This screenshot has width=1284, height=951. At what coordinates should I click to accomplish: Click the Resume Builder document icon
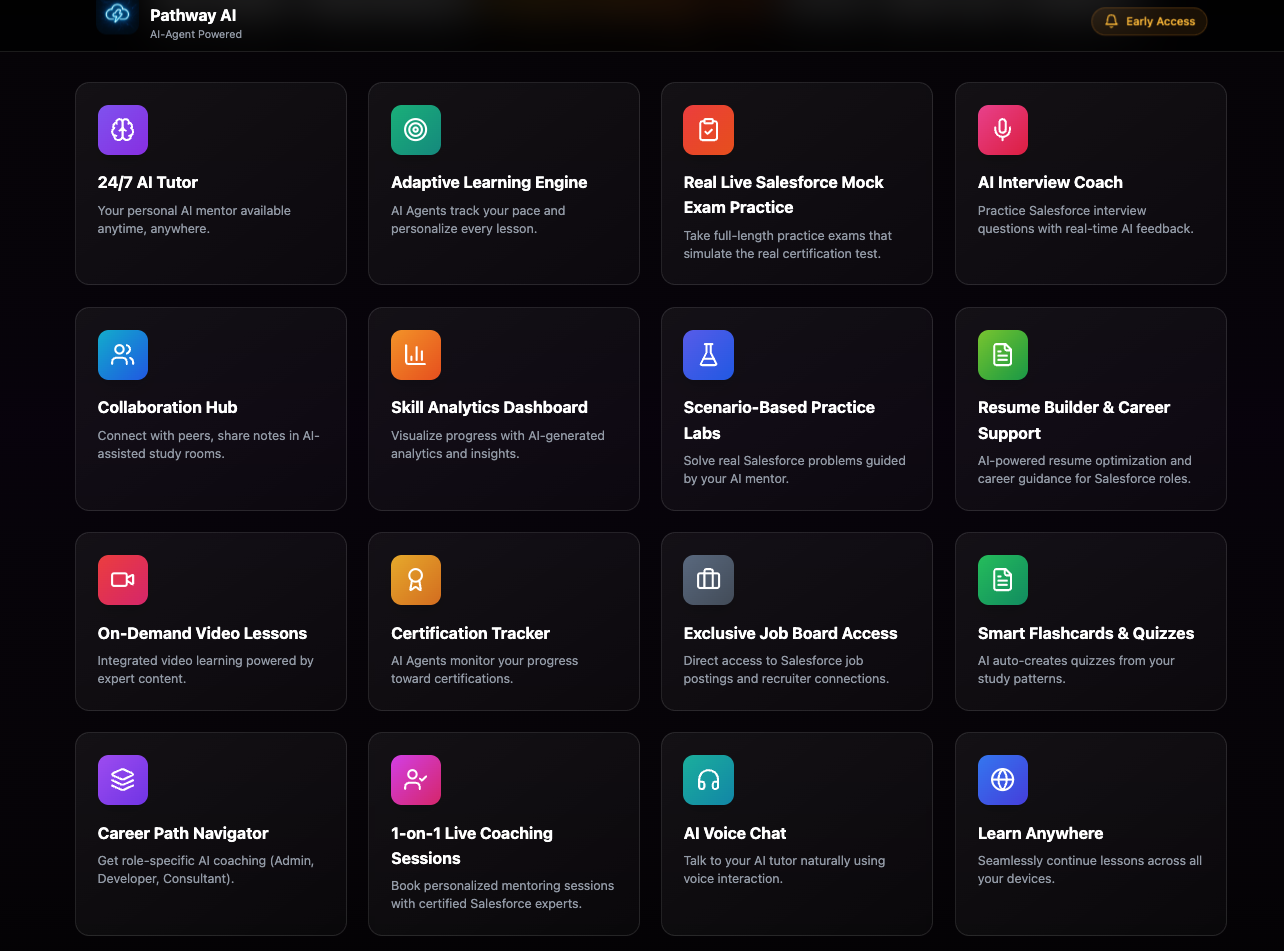1002,354
